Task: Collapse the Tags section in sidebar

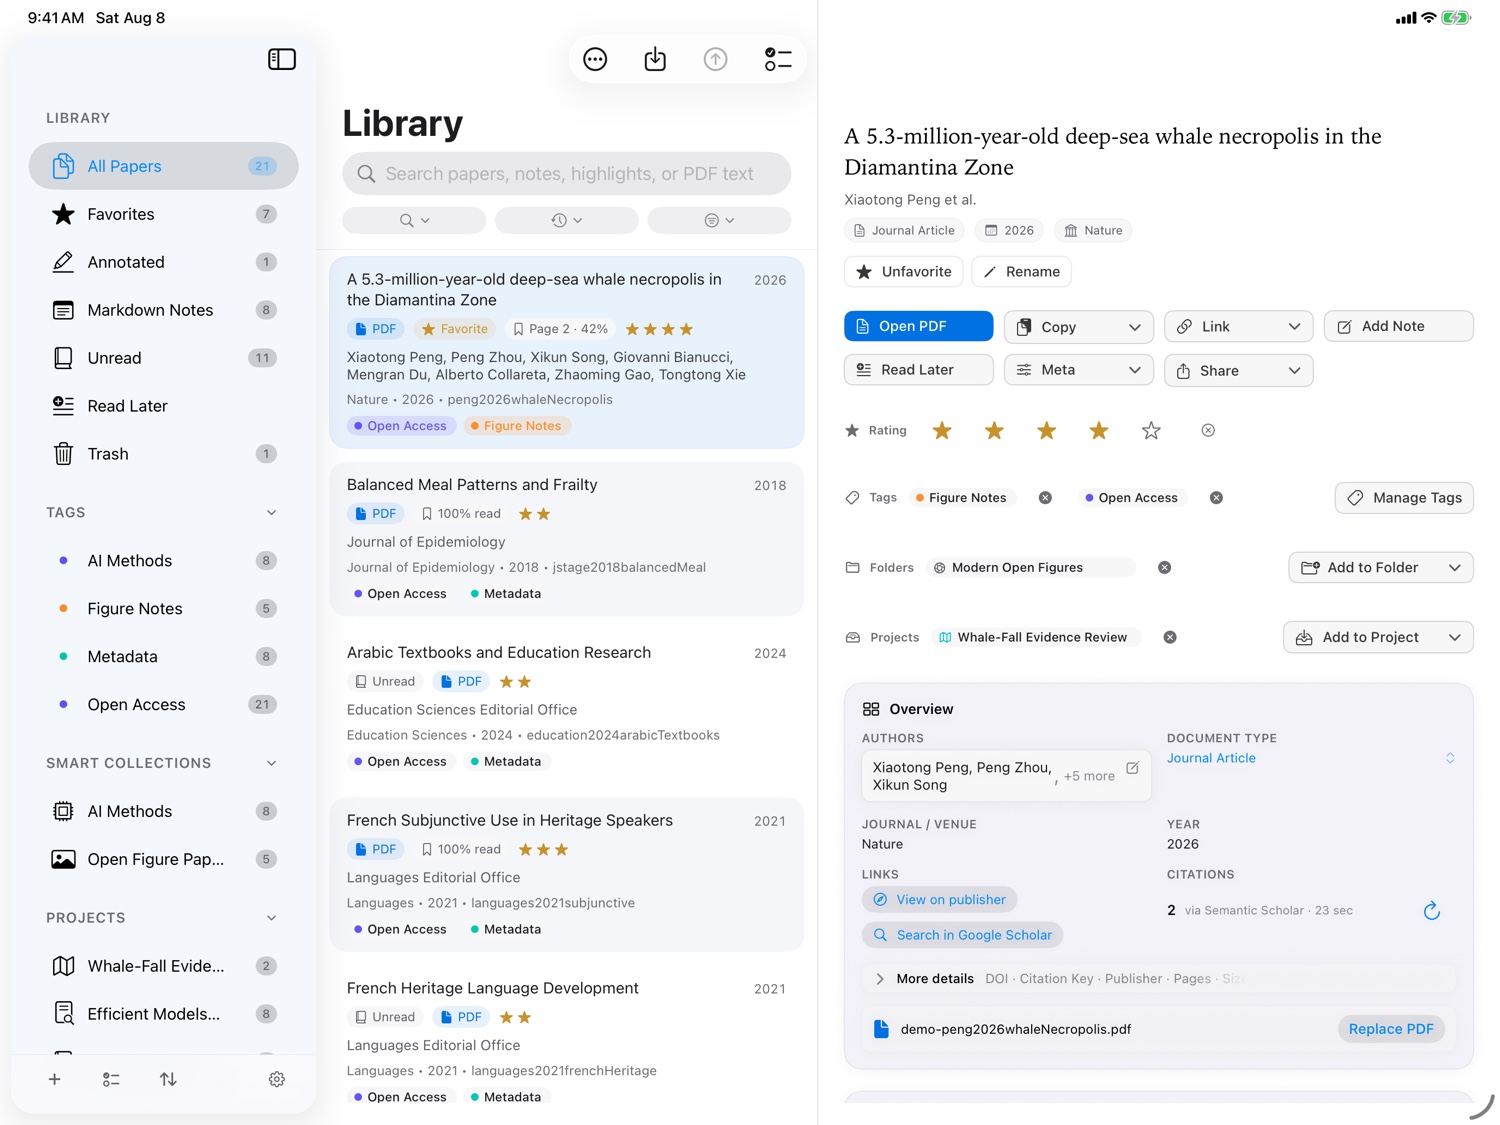Action: [271, 513]
